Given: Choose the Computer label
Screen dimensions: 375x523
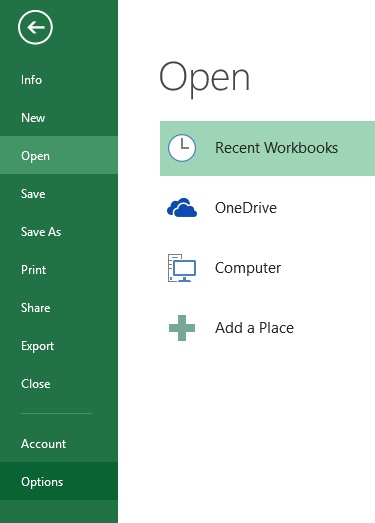Looking at the screenshot, I should [x=248, y=268].
